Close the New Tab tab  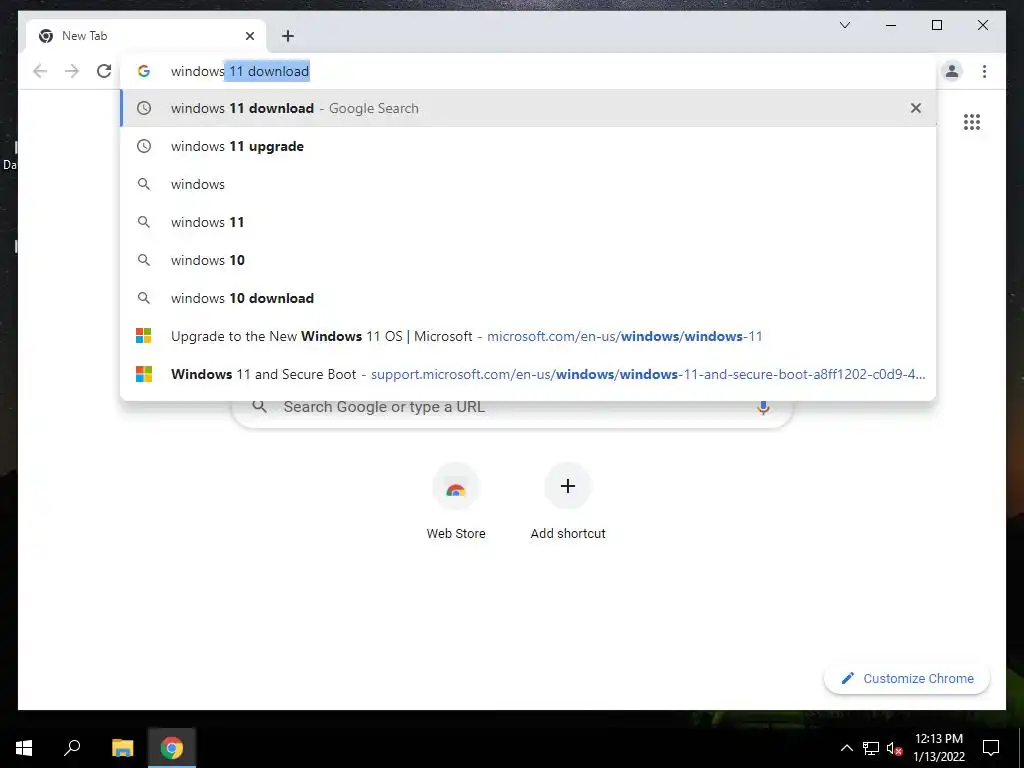(249, 36)
